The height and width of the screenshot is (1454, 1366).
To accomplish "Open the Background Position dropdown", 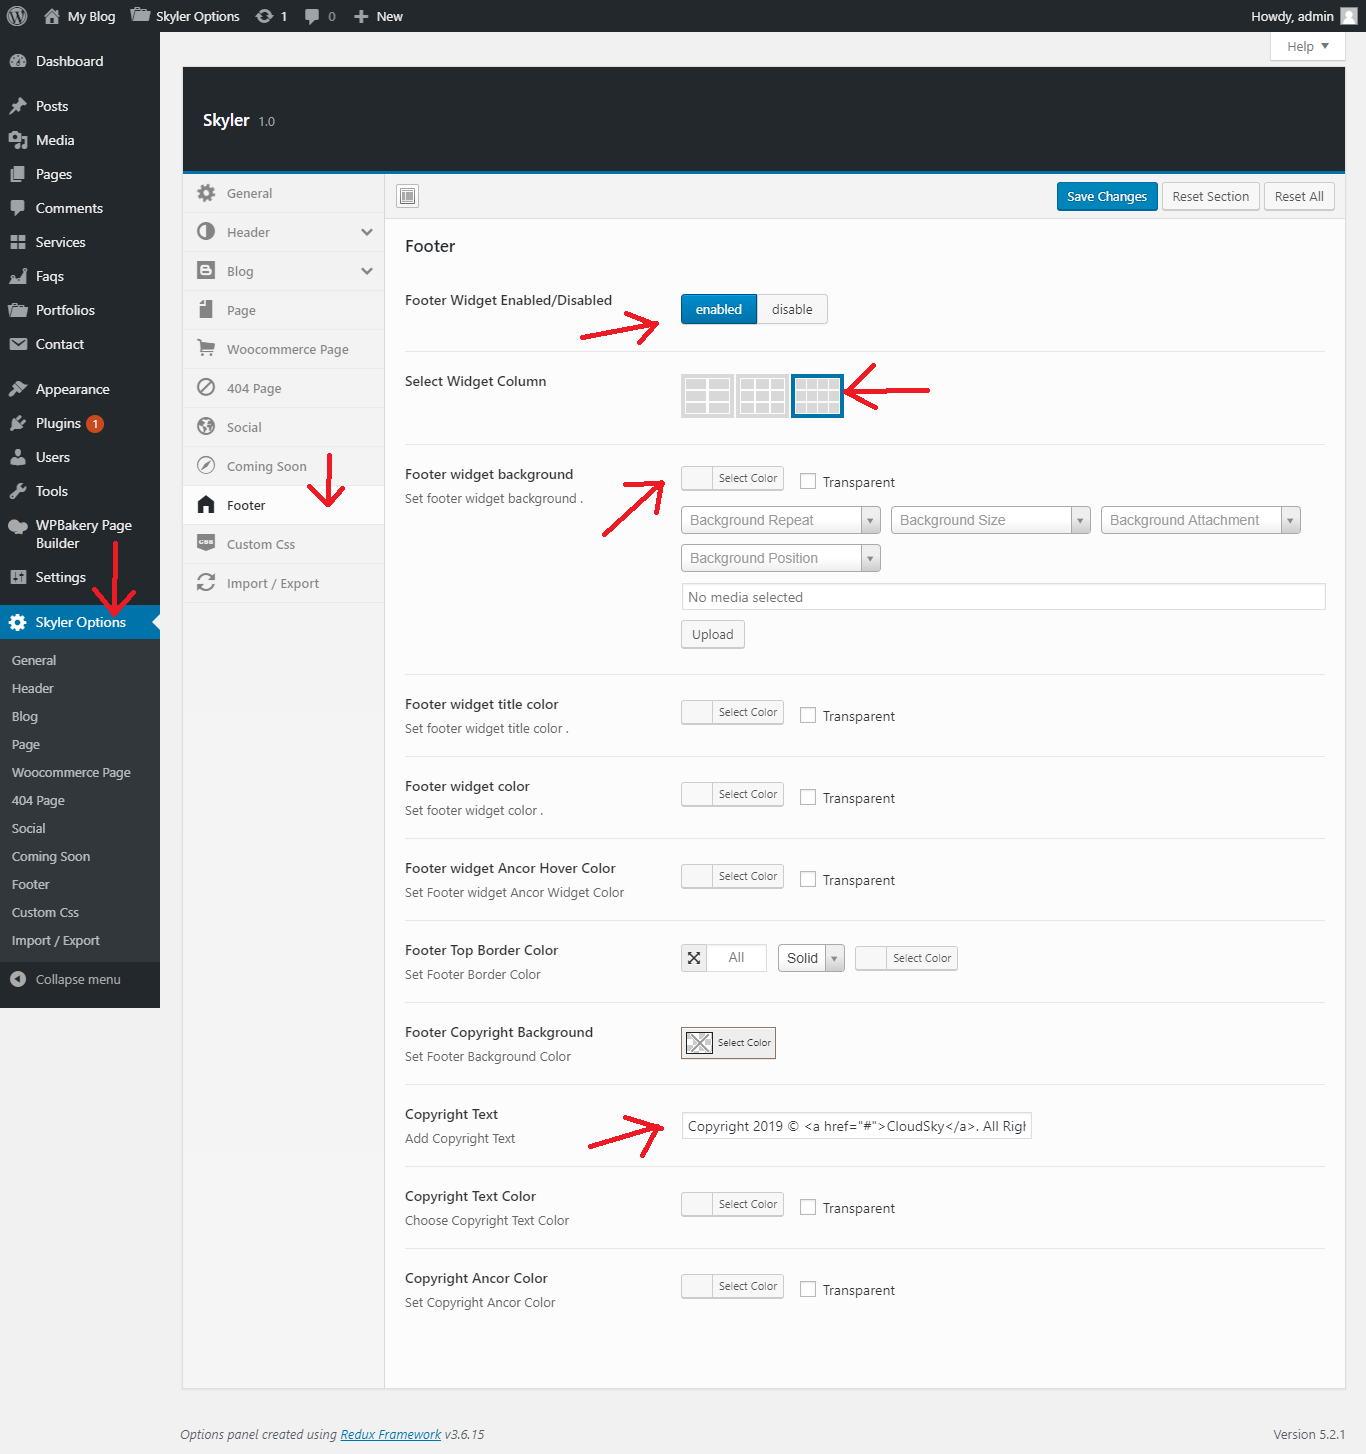I will click(x=781, y=558).
